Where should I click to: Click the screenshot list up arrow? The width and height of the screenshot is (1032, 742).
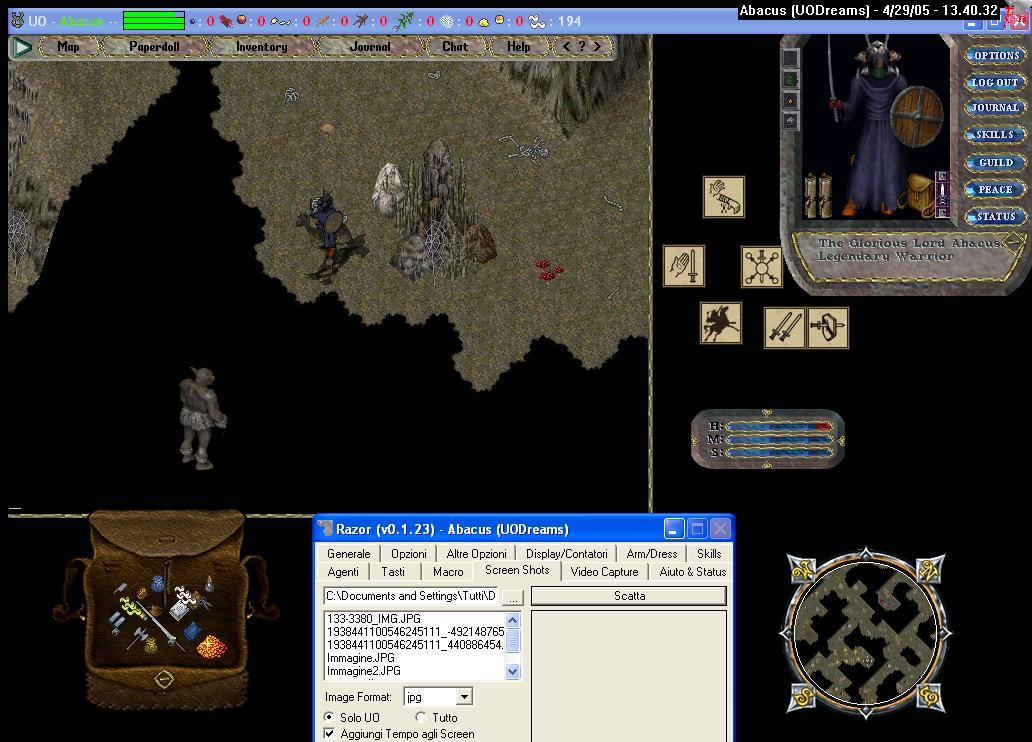click(x=513, y=620)
